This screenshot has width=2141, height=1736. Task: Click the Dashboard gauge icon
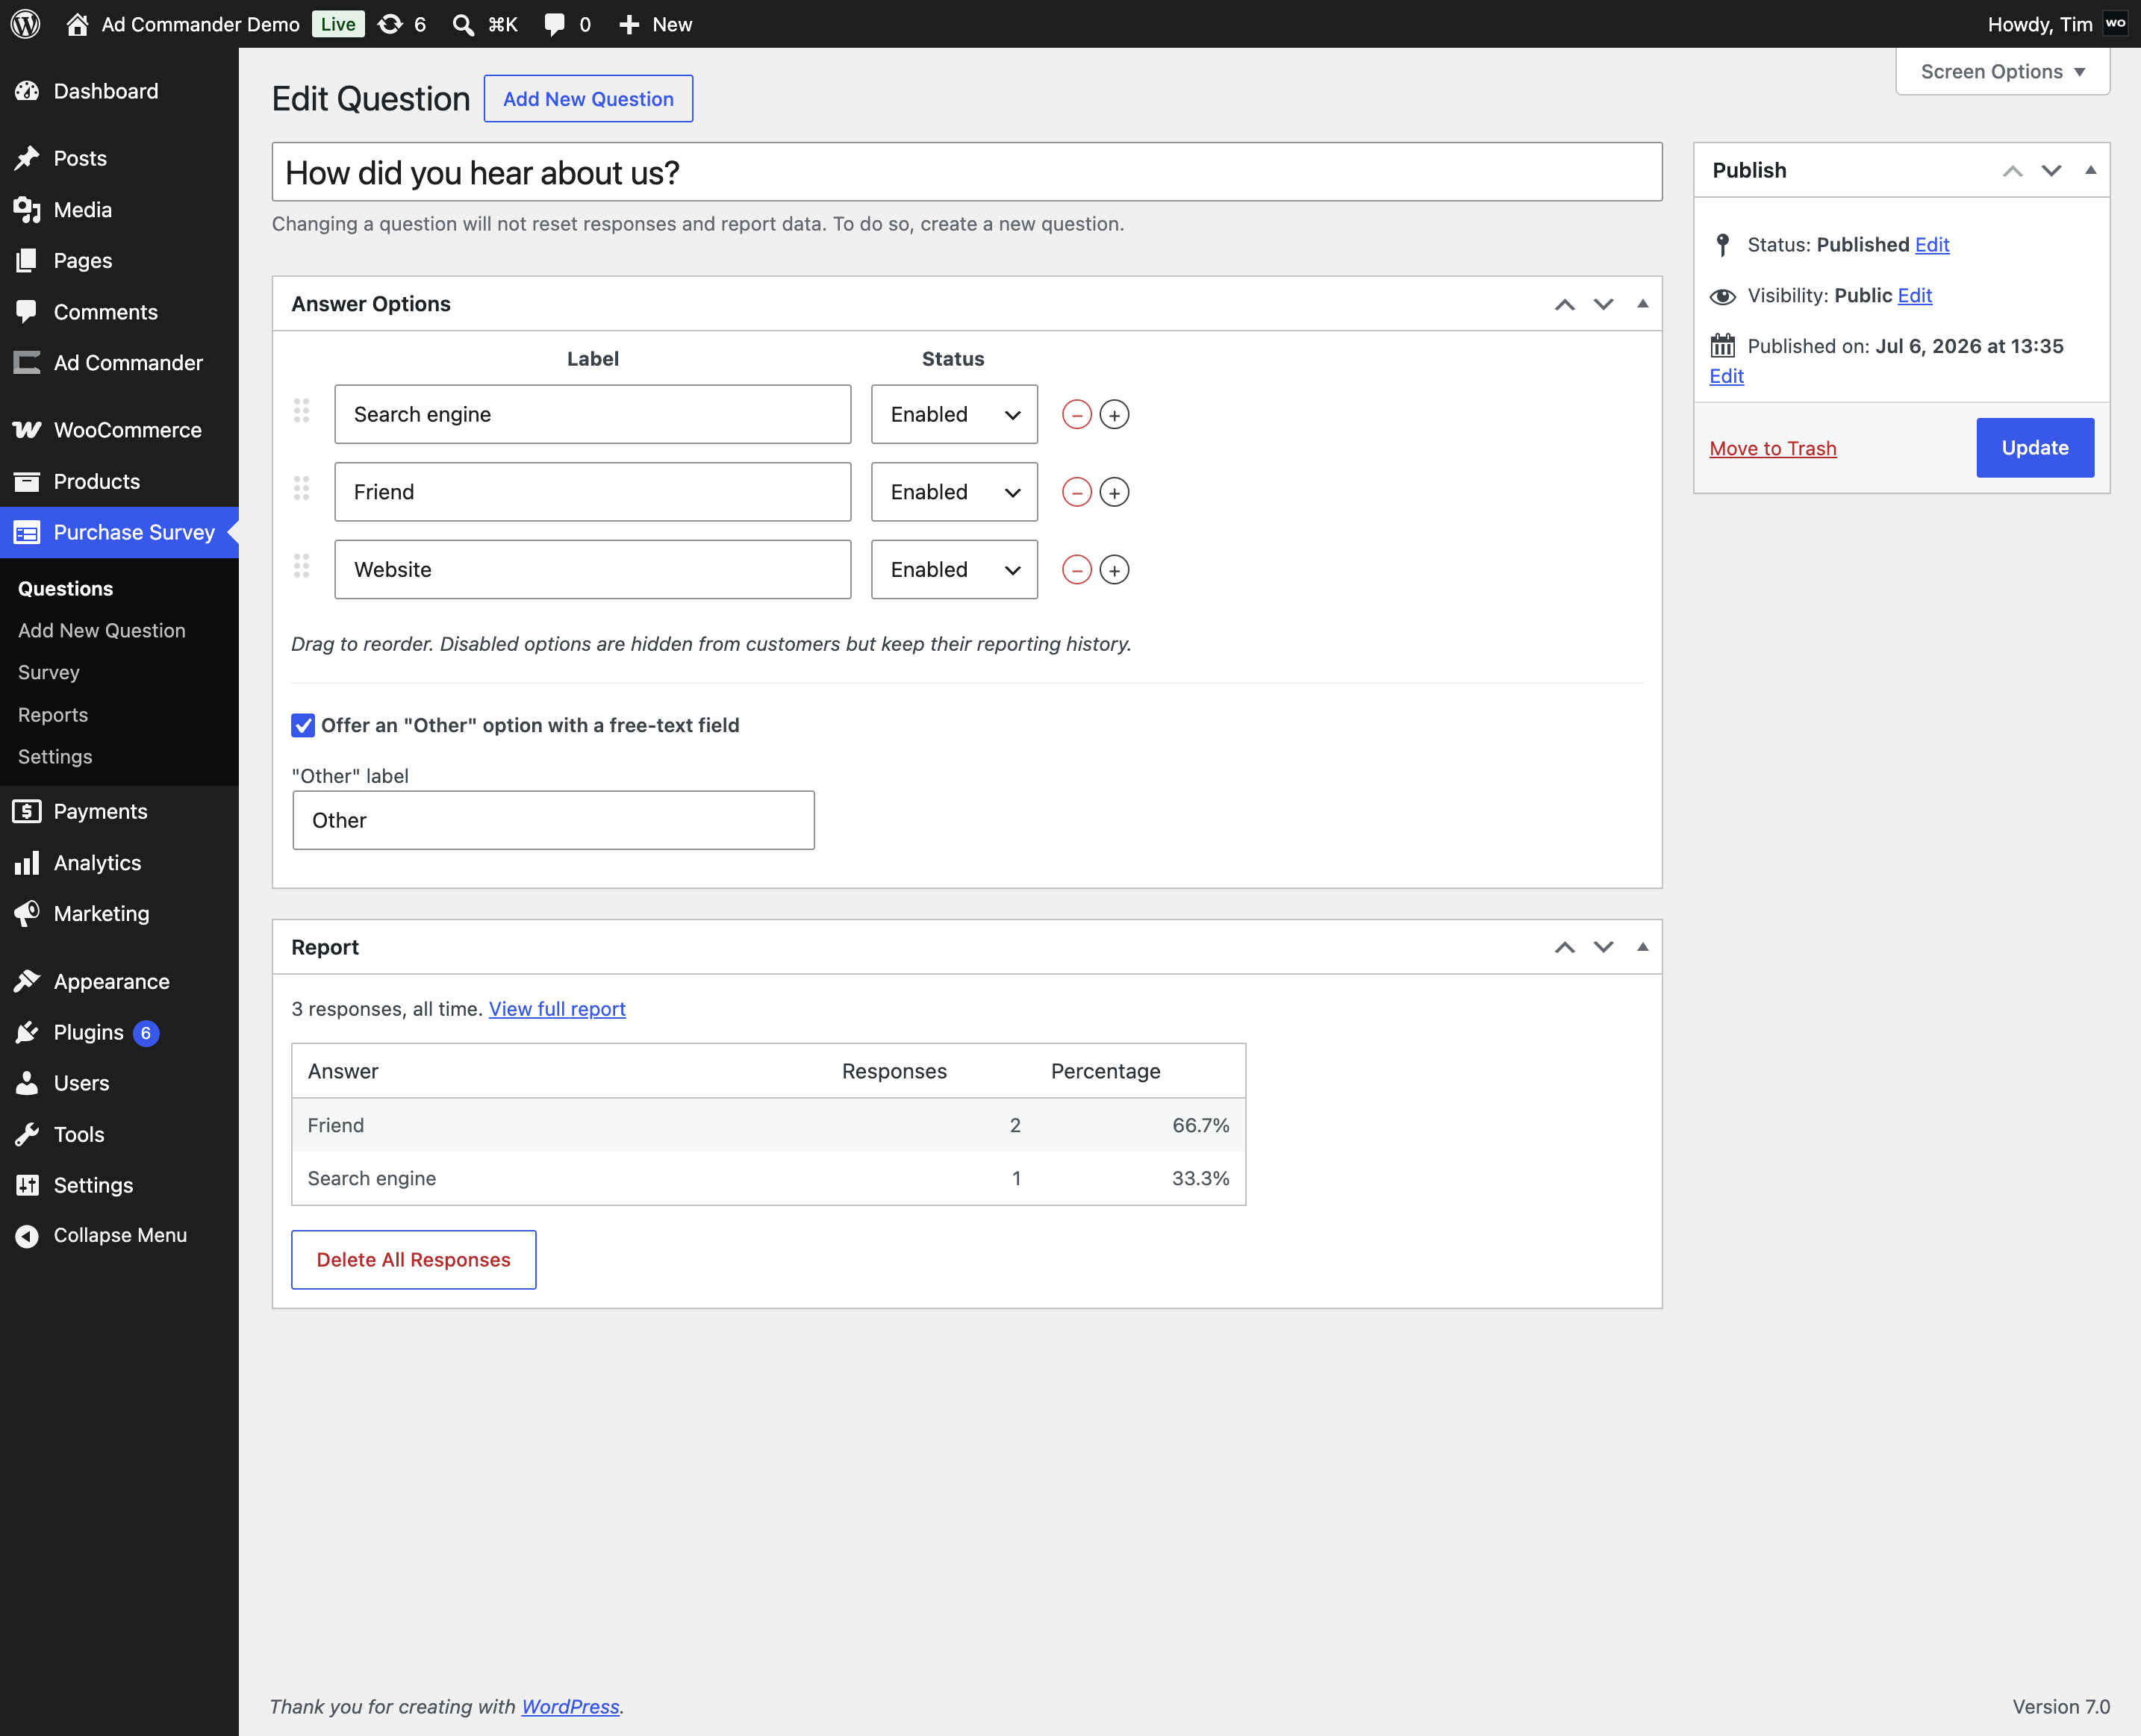pyautogui.click(x=27, y=91)
